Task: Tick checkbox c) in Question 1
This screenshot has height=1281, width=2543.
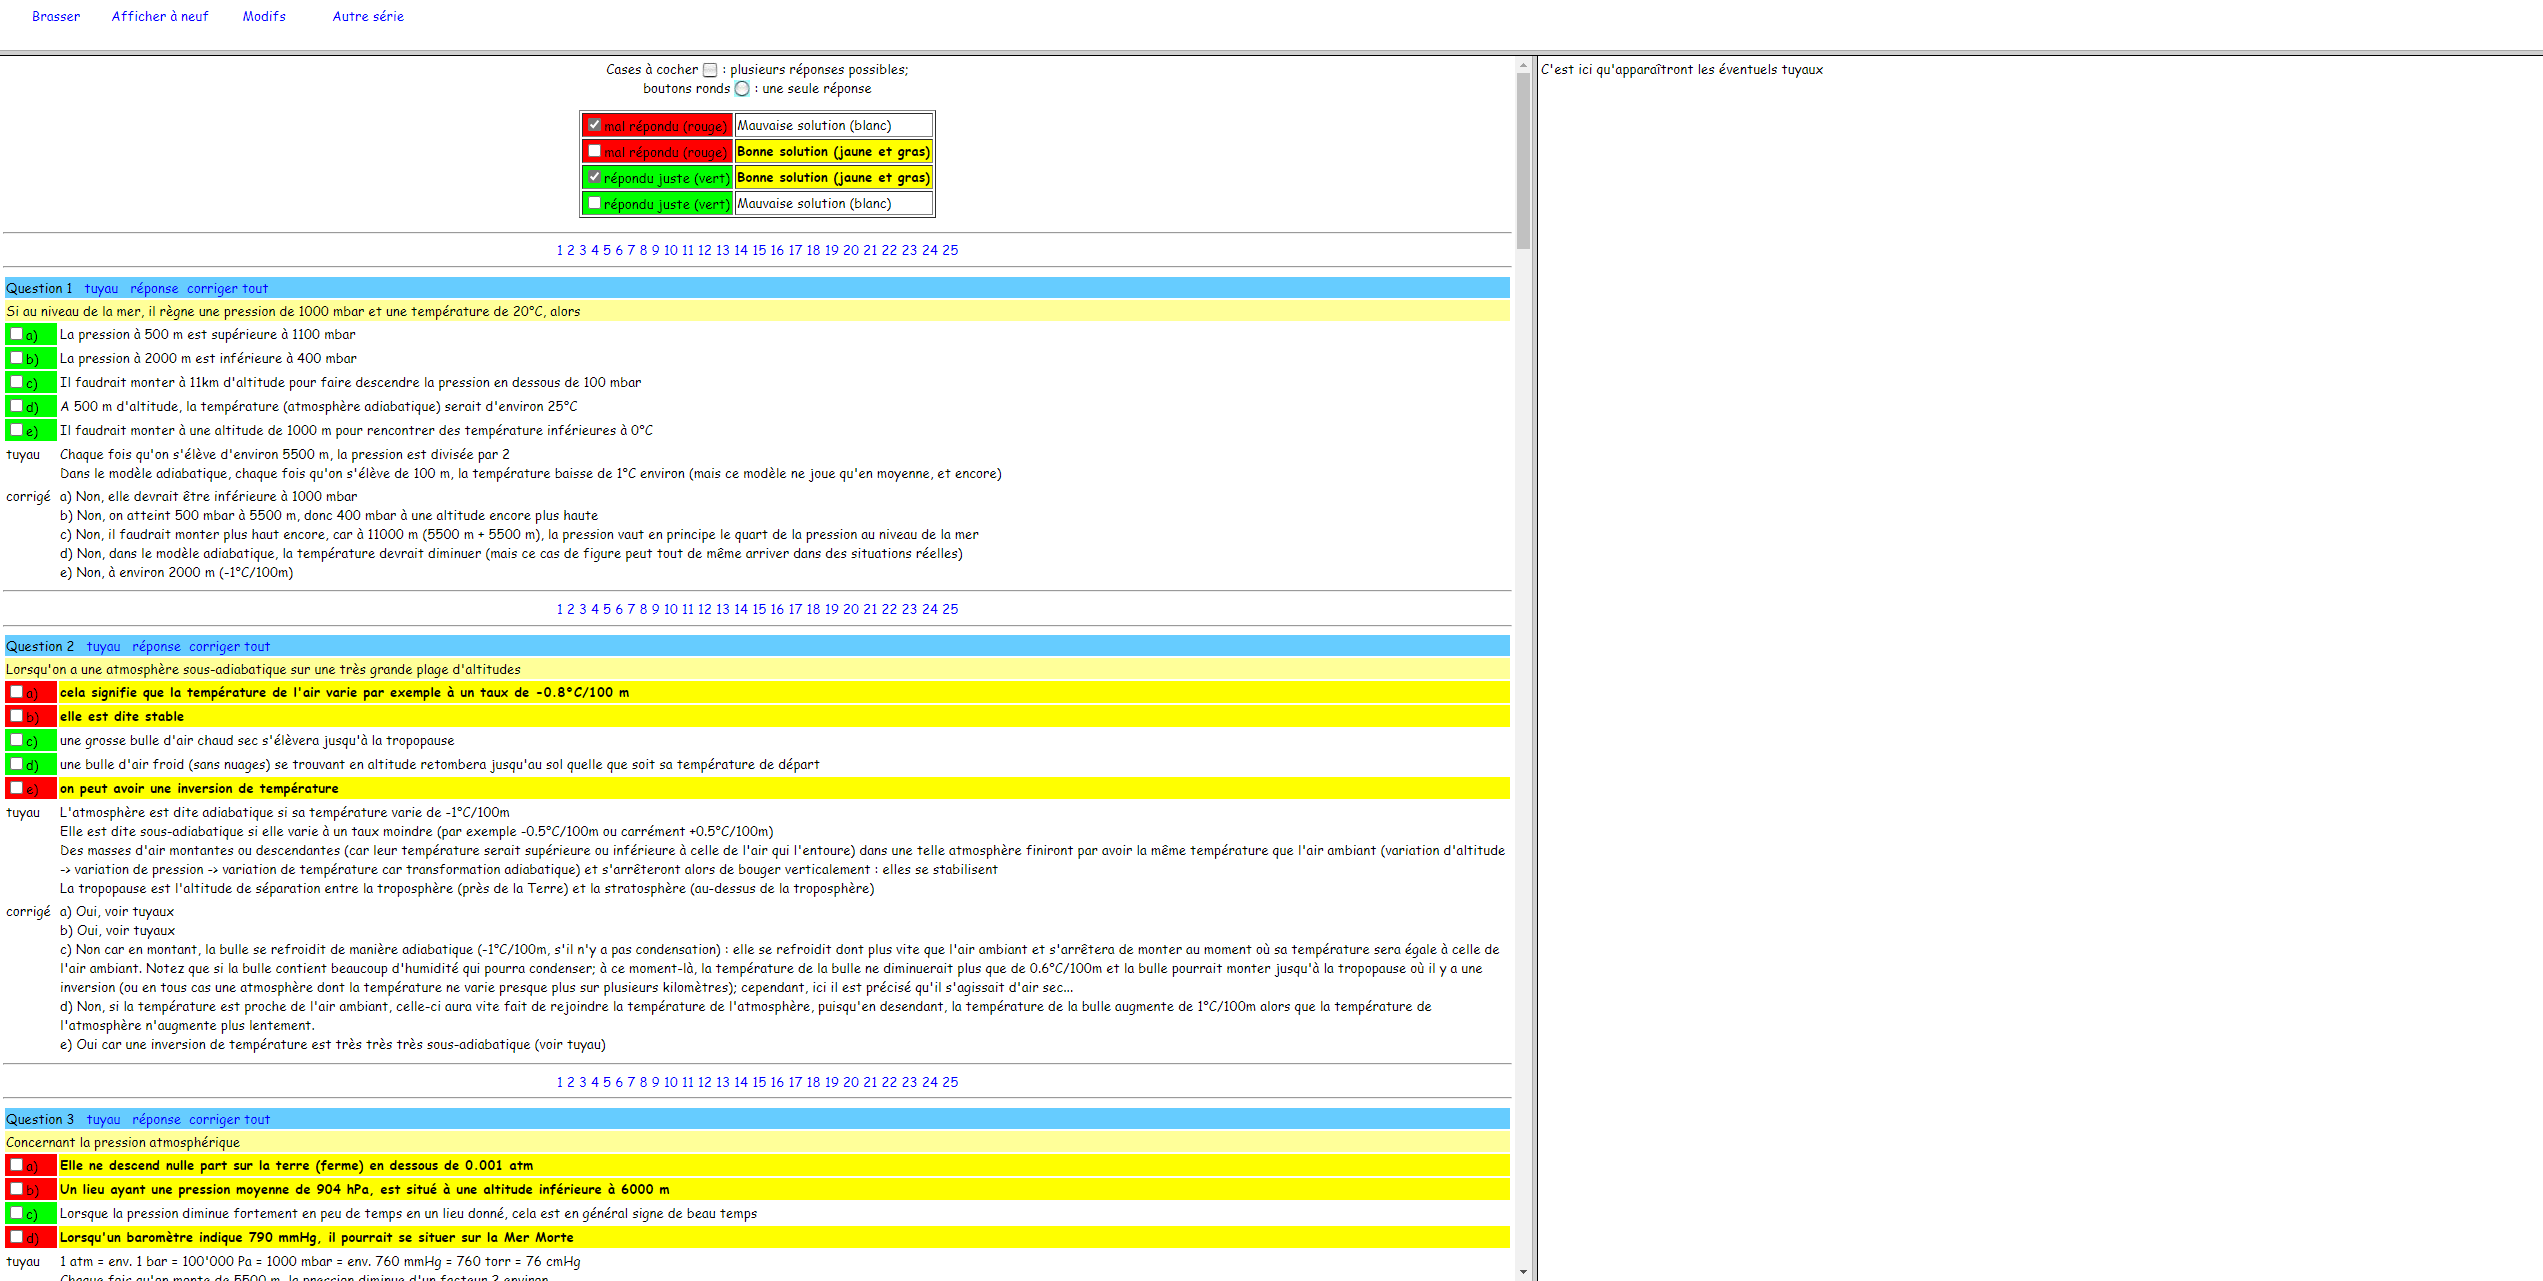Action: 17,382
